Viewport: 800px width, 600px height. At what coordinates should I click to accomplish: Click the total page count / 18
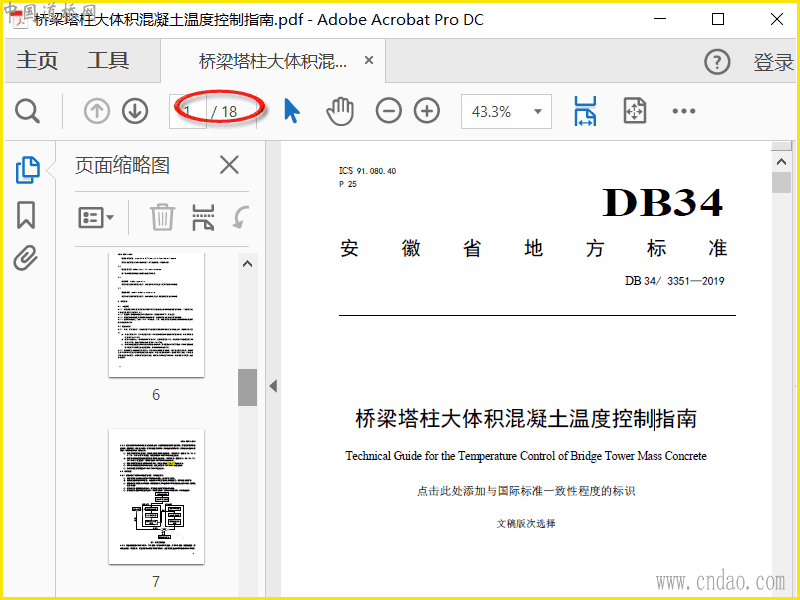(x=224, y=111)
